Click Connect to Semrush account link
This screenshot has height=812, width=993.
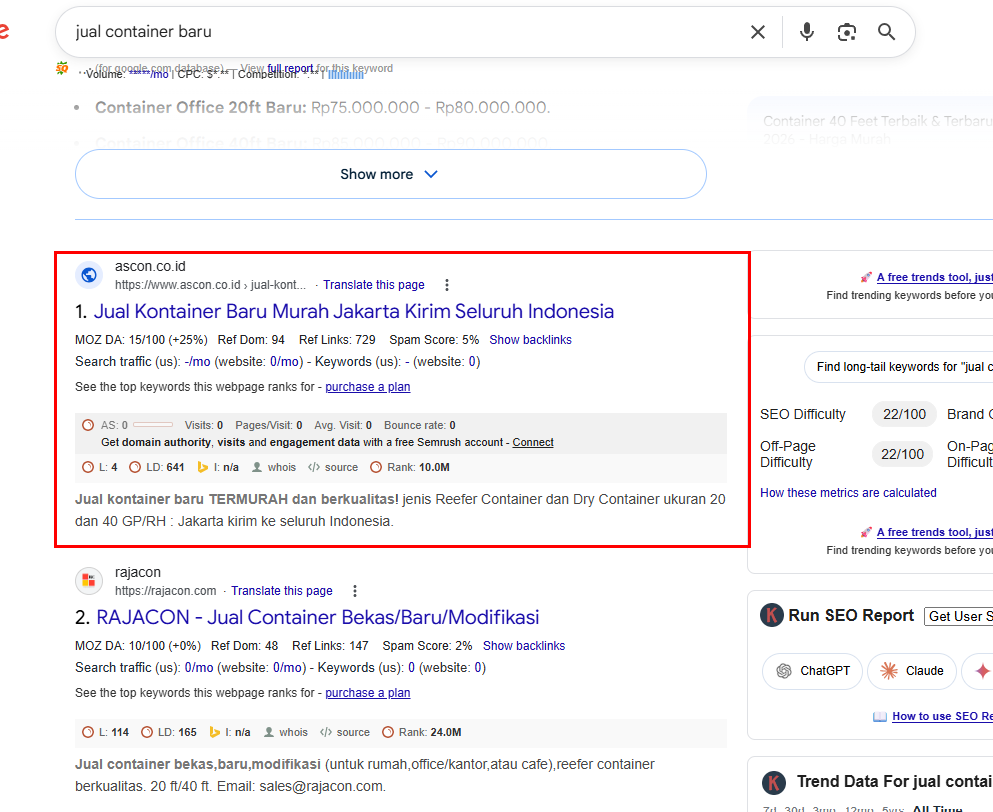point(533,442)
